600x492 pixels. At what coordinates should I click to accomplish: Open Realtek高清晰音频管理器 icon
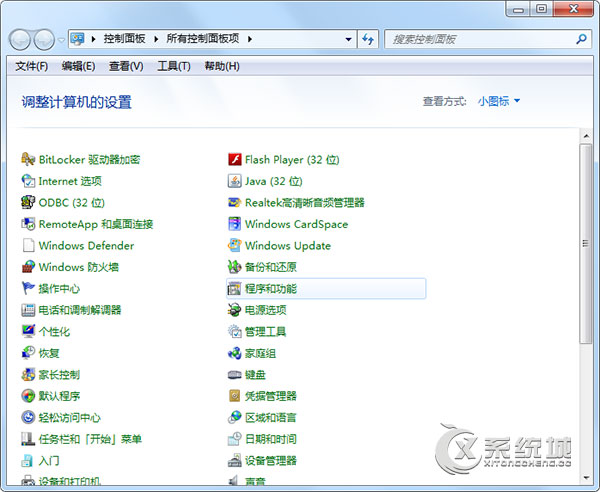coord(235,202)
